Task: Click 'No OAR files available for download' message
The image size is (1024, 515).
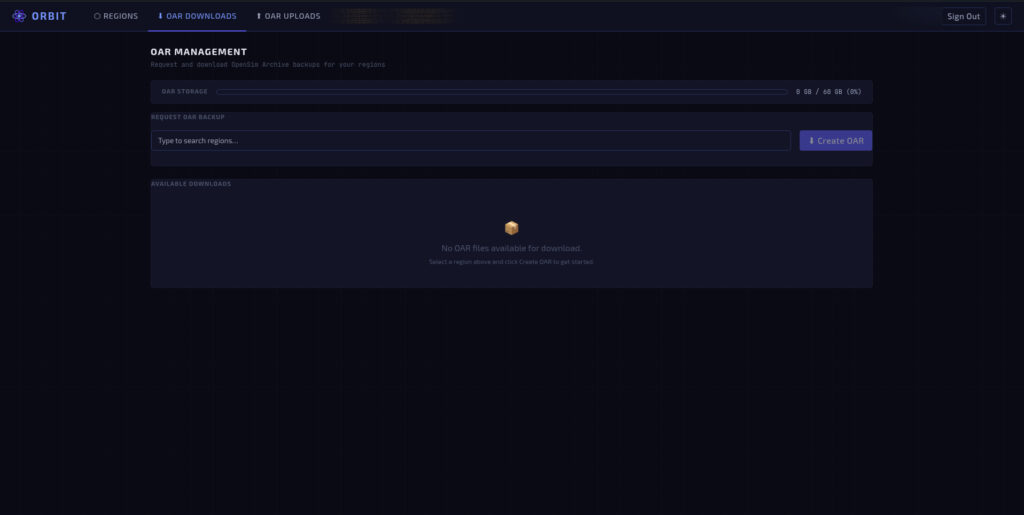Action: (x=511, y=248)
